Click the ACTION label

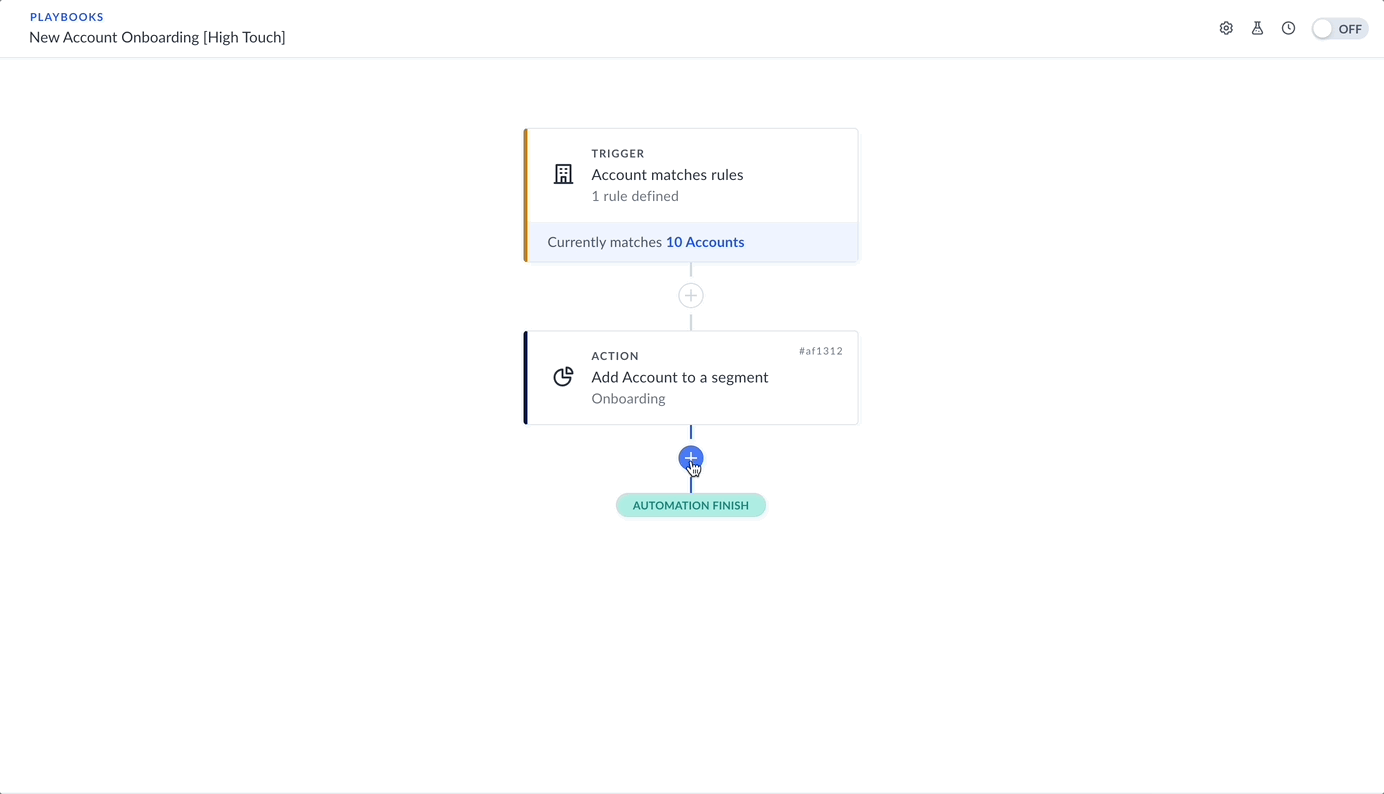(615, 356)
